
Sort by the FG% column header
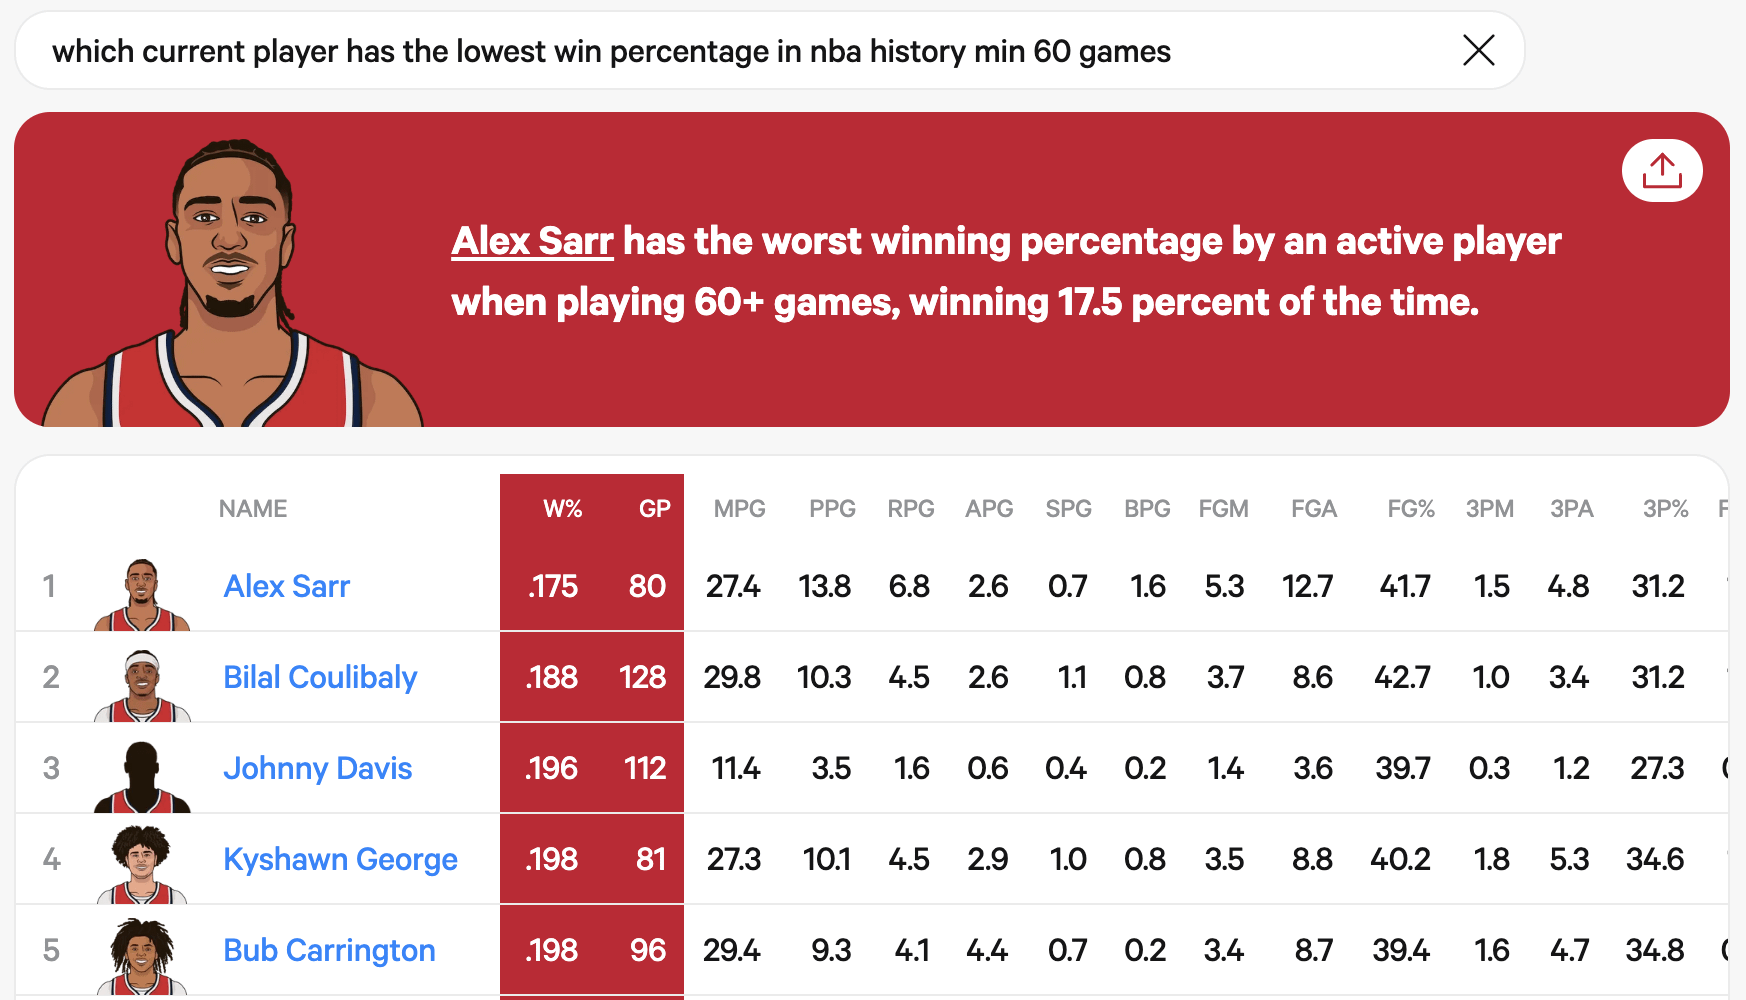pyautogui.click(x=1410, y=508)
